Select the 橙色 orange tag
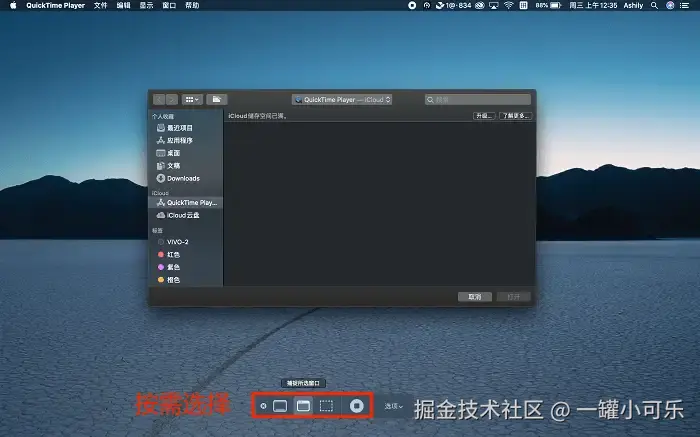 click(x=185, y=279)
